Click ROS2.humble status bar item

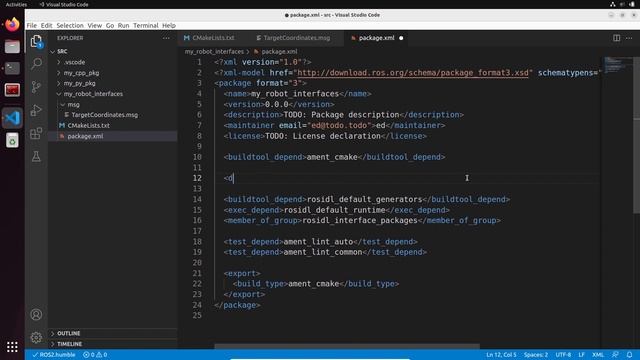(x=53, y=355)
